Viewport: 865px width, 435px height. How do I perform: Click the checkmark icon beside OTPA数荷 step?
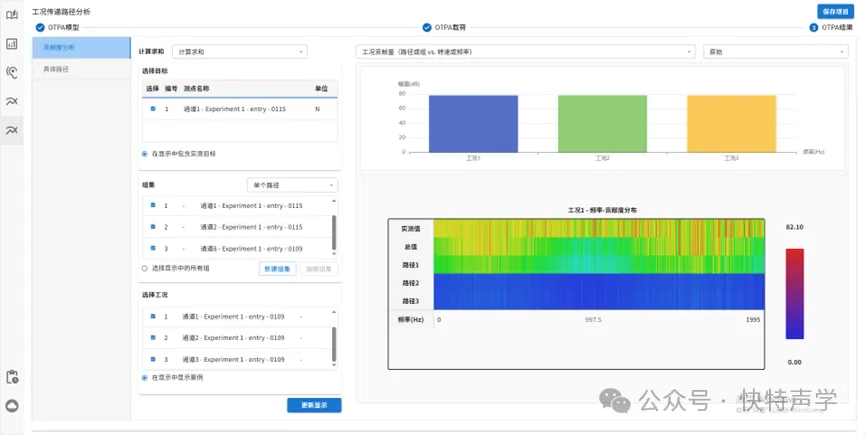(426, 28)
